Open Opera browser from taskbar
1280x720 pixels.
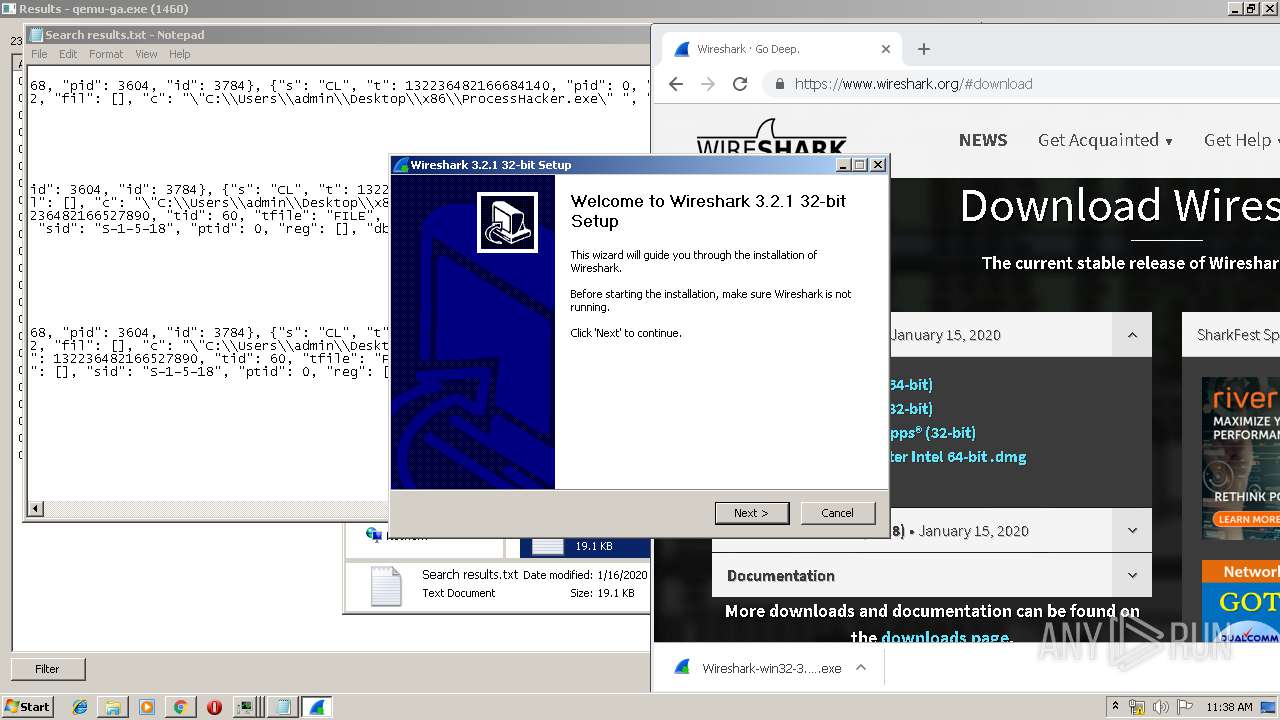(x=214, y=707)
